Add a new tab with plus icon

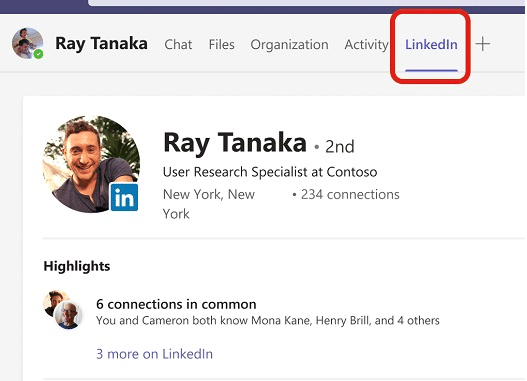(x=483, y=44)
